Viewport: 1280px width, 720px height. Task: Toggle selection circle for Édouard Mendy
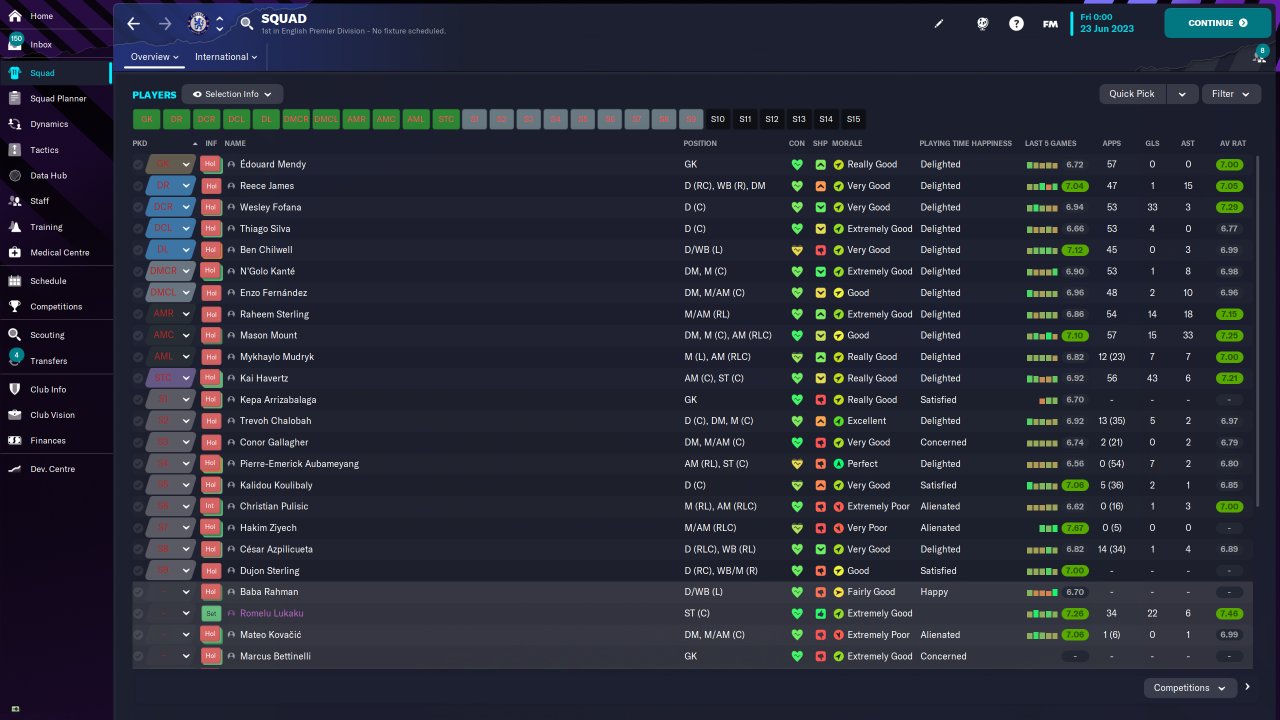(138, 164)
